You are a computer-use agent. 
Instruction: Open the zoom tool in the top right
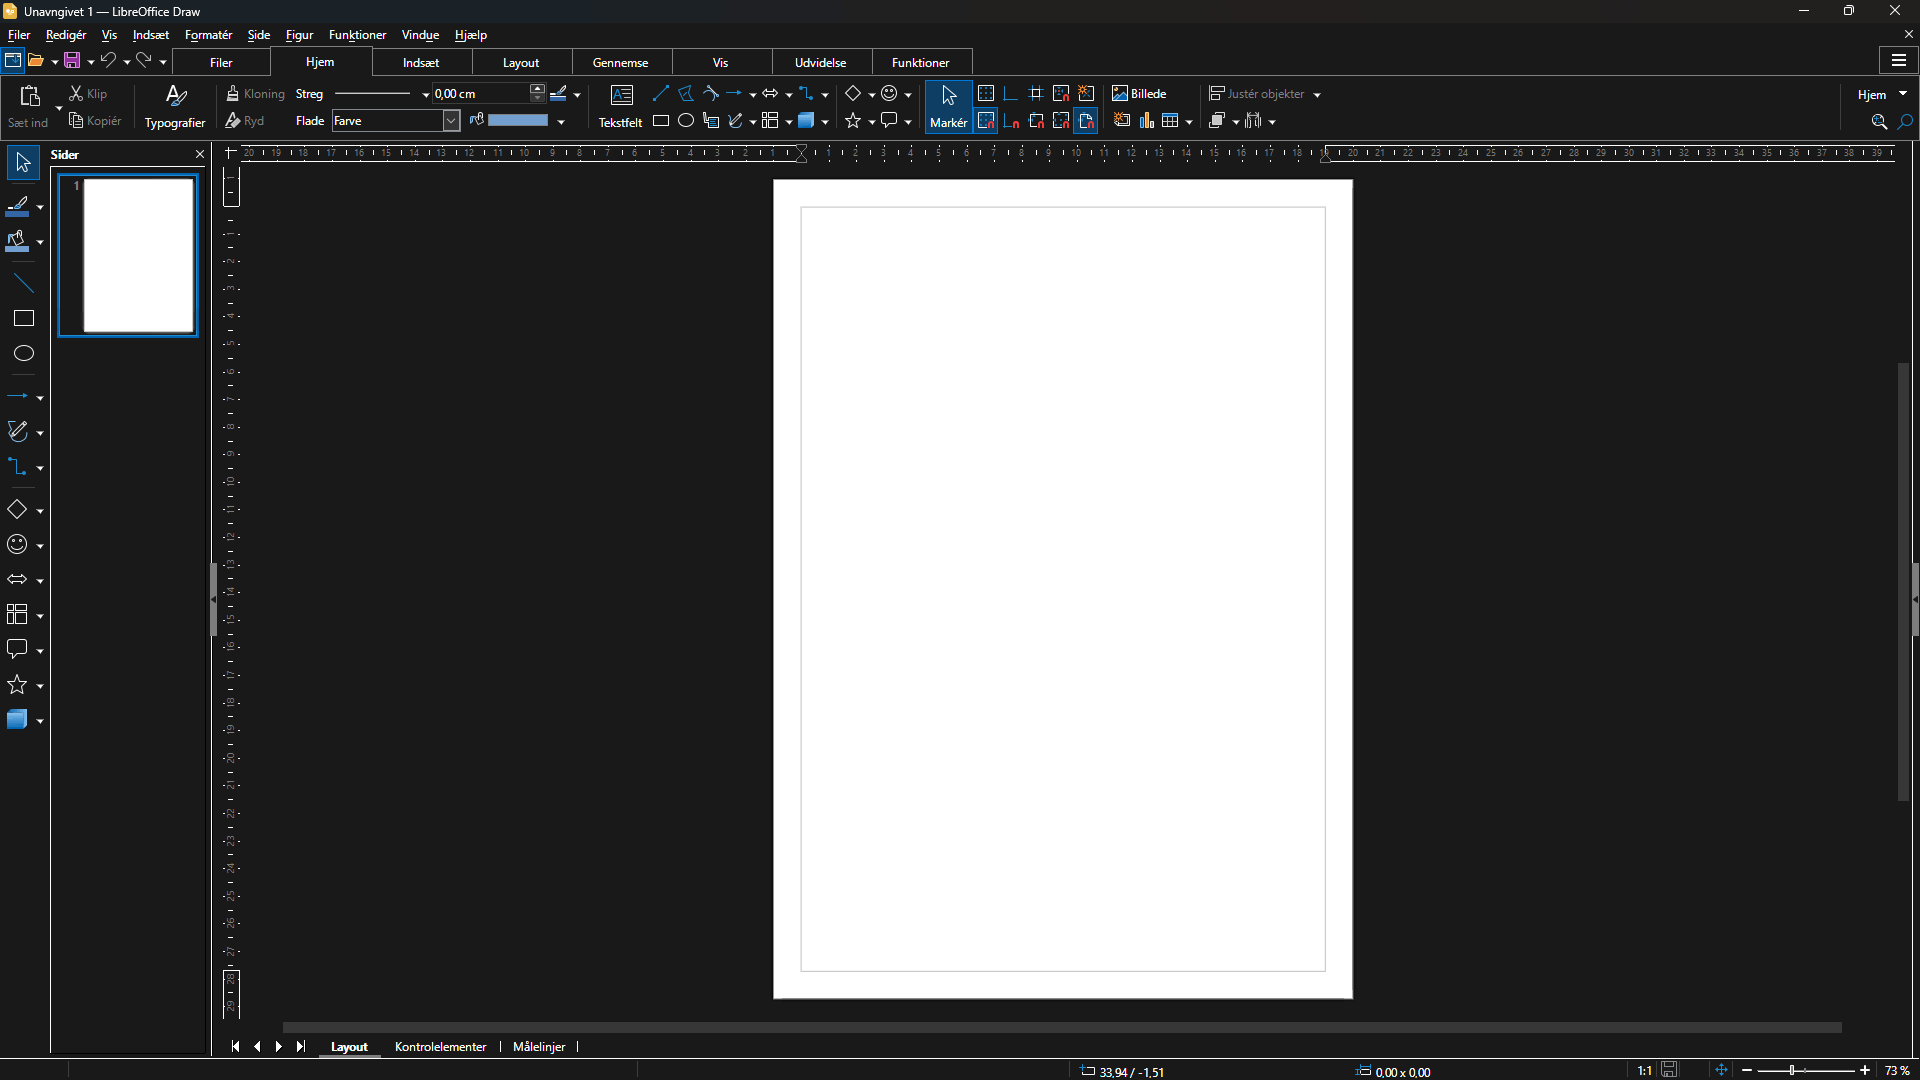point(1878,121)
